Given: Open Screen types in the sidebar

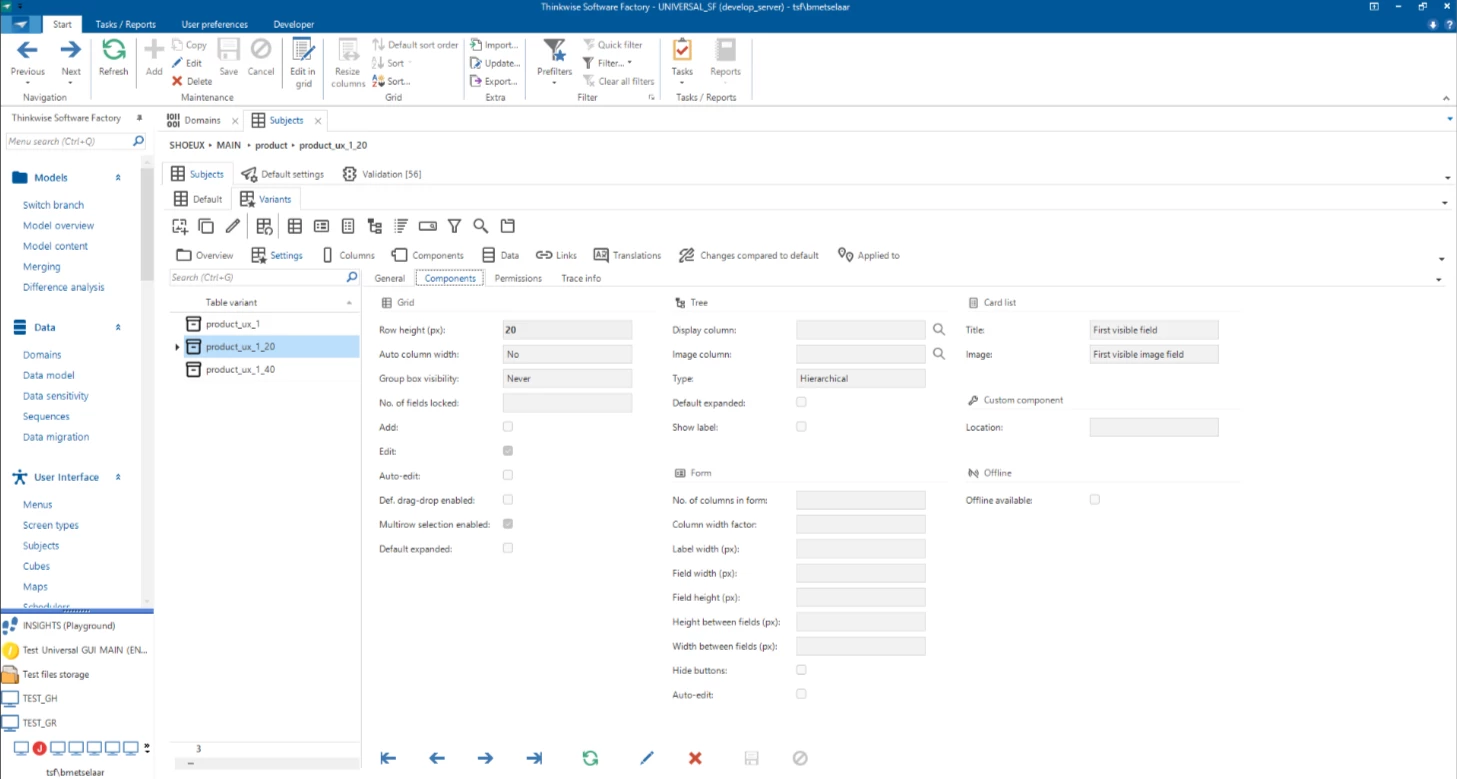Looking at the screenshot, I should pyautogui.click(x=51, y=525).
